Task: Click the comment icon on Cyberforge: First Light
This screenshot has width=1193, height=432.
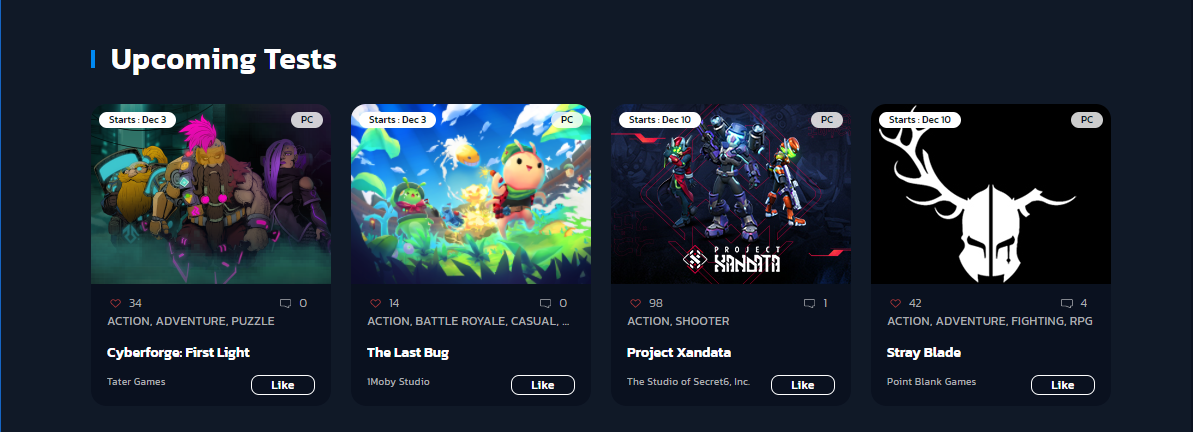Action: 285,303
